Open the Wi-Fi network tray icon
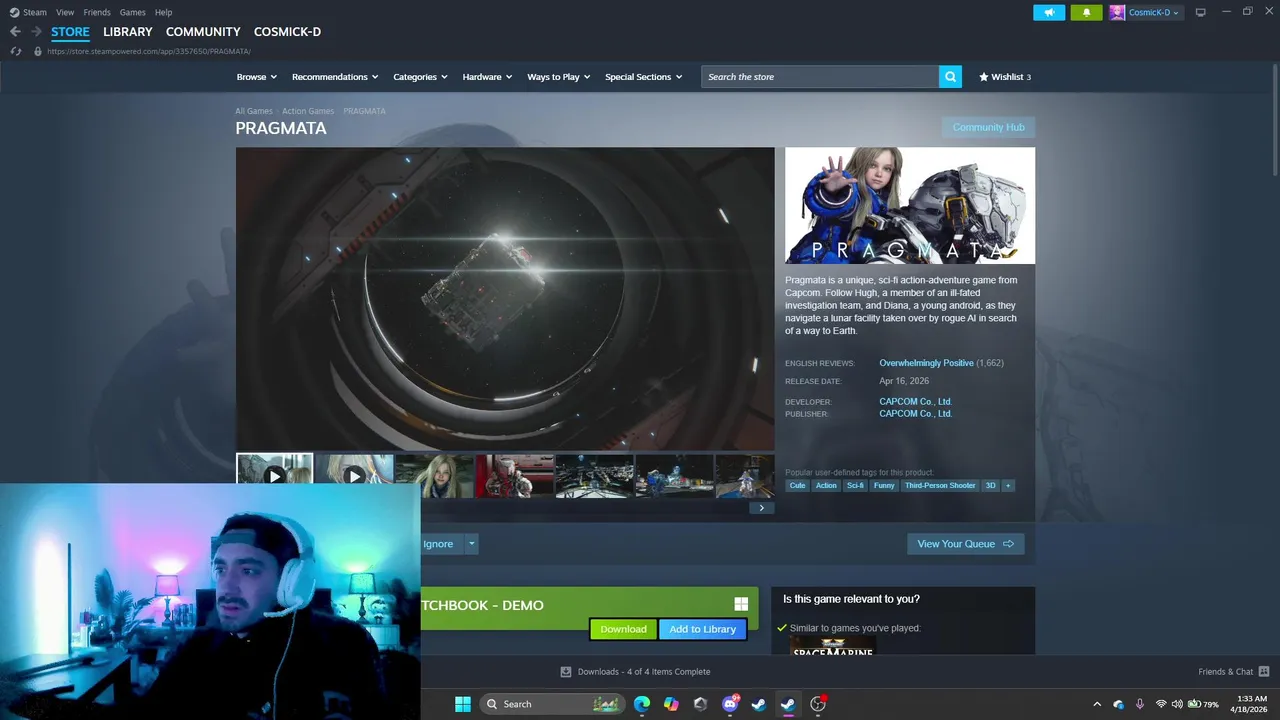This screenshot has width=1280, height=720. [x=1161, y=704]
